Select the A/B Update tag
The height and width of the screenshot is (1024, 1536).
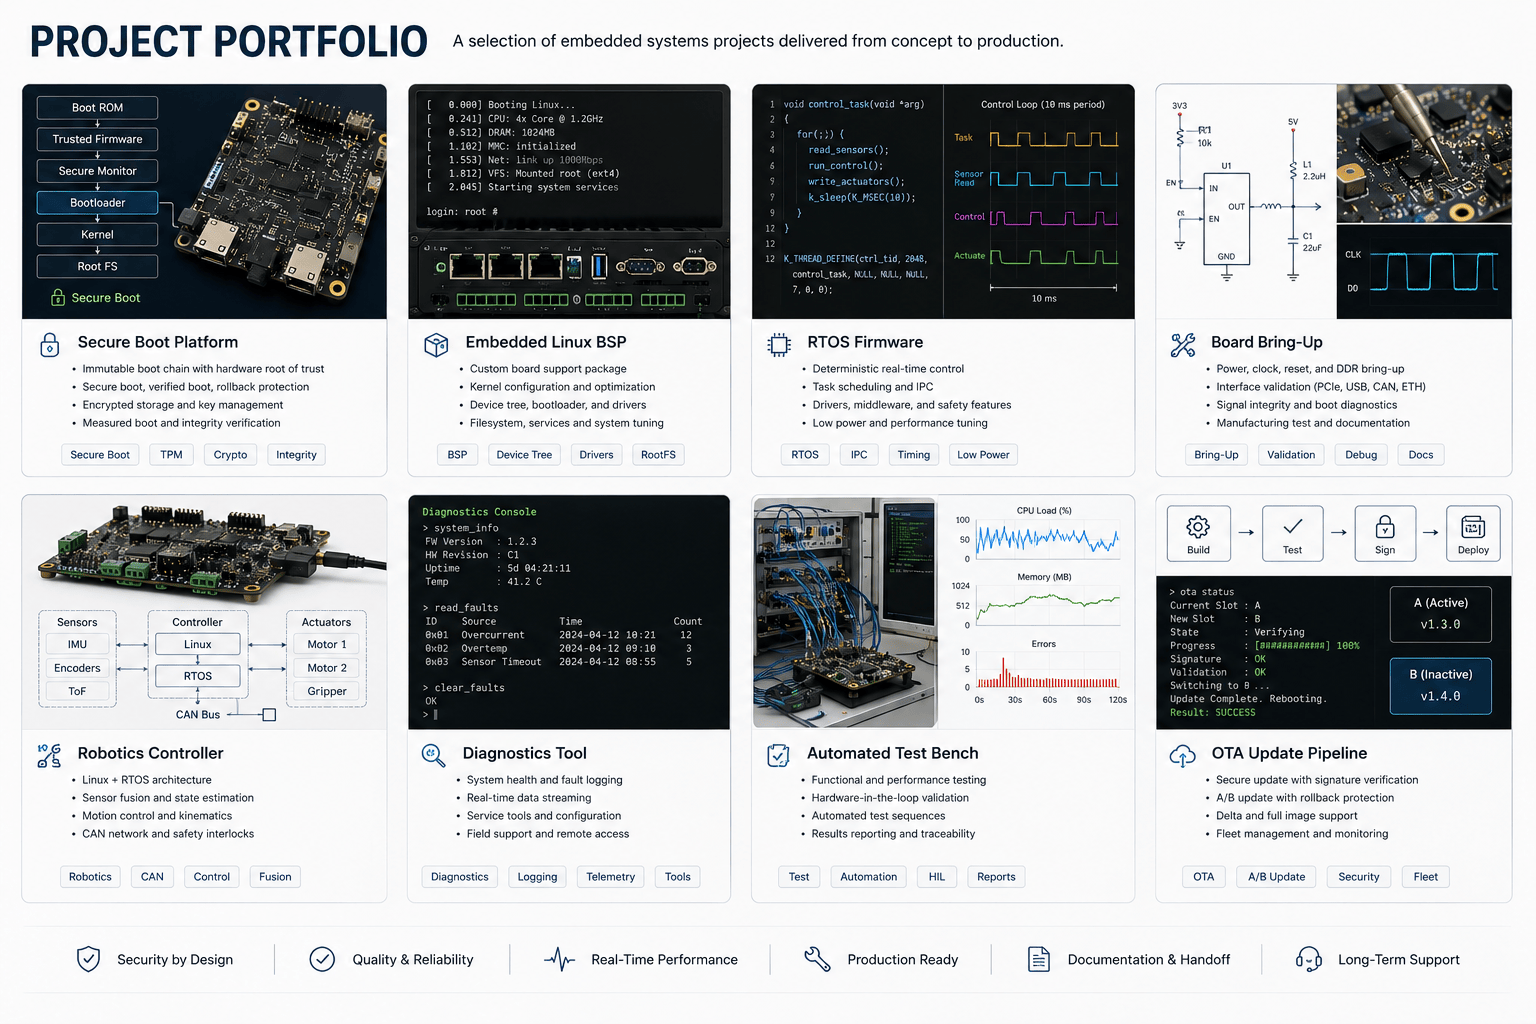pos(1276,877)
